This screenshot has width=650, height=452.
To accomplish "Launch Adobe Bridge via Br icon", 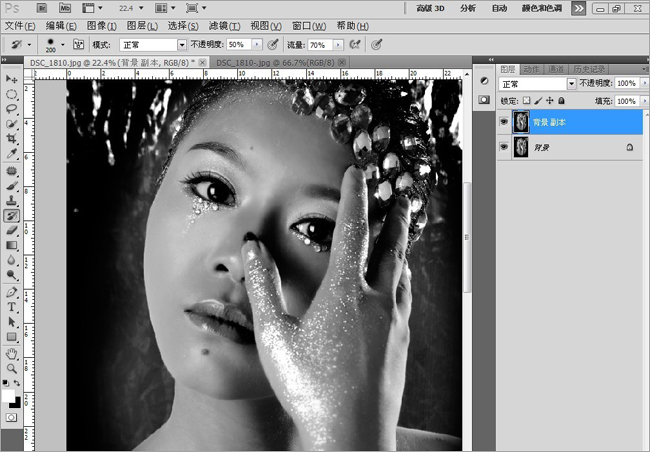I will 42,8.
